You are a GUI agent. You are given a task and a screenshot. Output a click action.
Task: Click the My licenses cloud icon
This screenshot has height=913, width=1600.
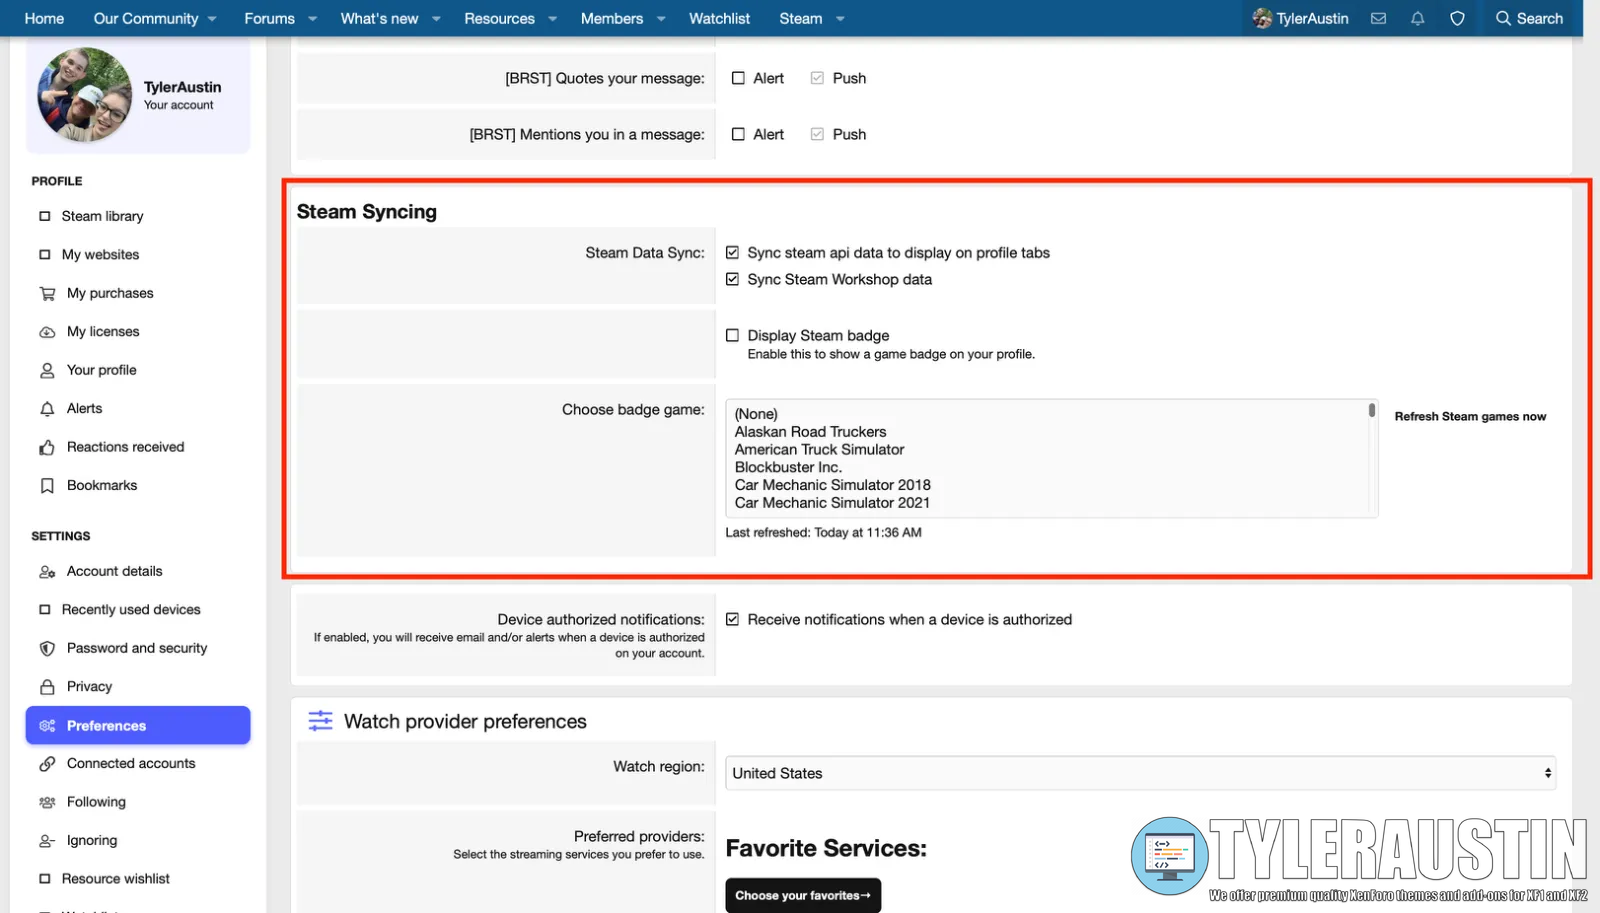47,332
